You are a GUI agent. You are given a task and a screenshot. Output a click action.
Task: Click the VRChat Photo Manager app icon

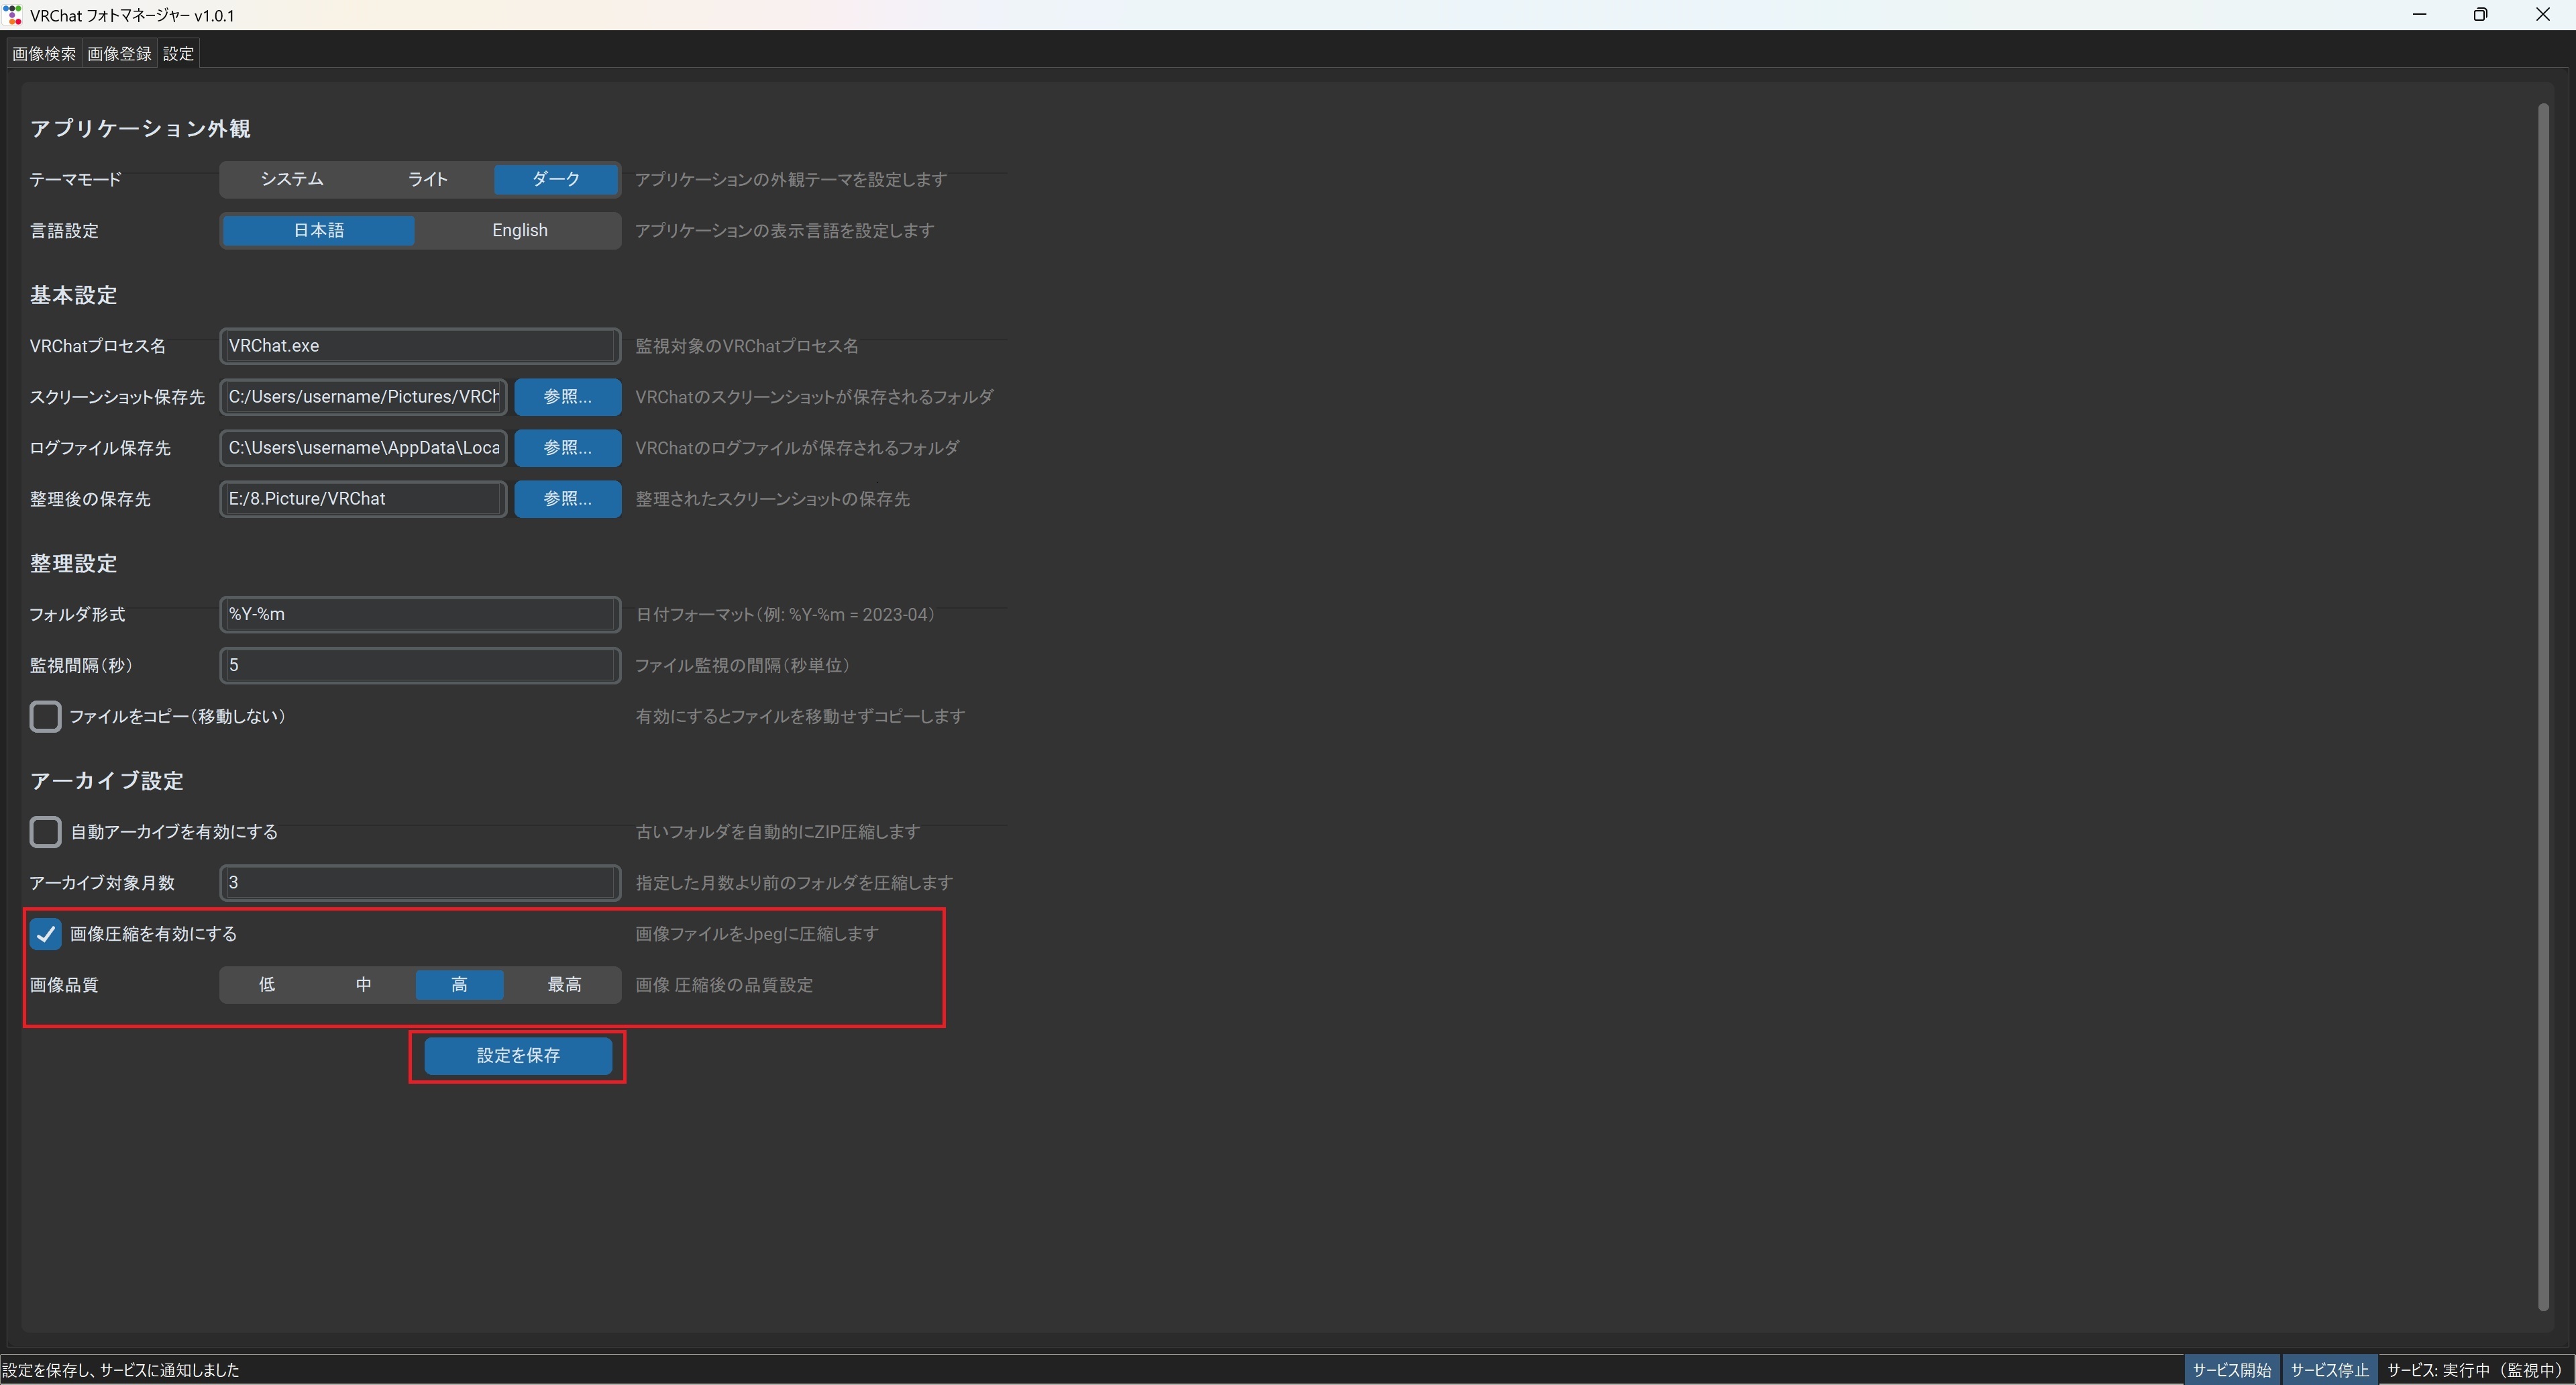[13, 15]
